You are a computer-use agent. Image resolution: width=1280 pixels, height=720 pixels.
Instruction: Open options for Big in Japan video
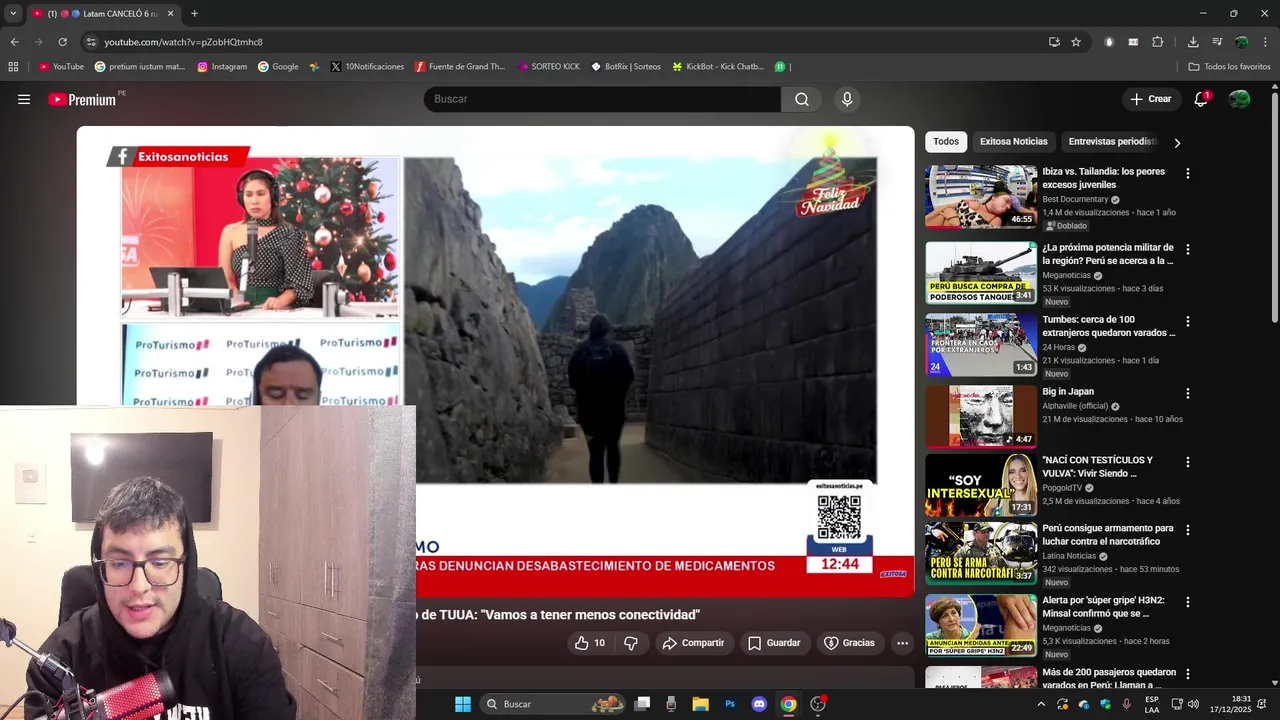(x=1187, y=393)
